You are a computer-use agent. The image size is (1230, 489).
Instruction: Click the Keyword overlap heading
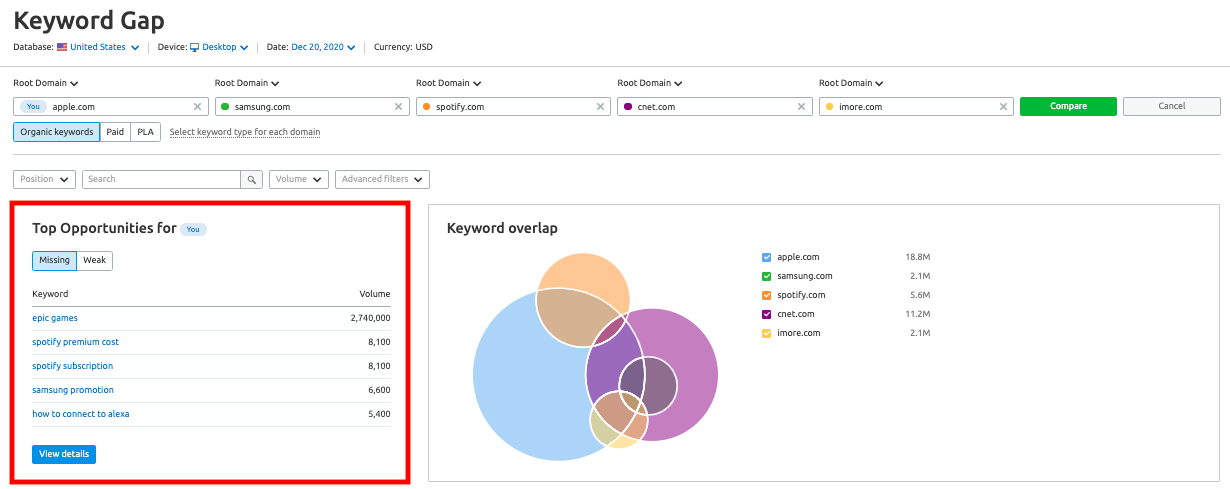(502, 228)
